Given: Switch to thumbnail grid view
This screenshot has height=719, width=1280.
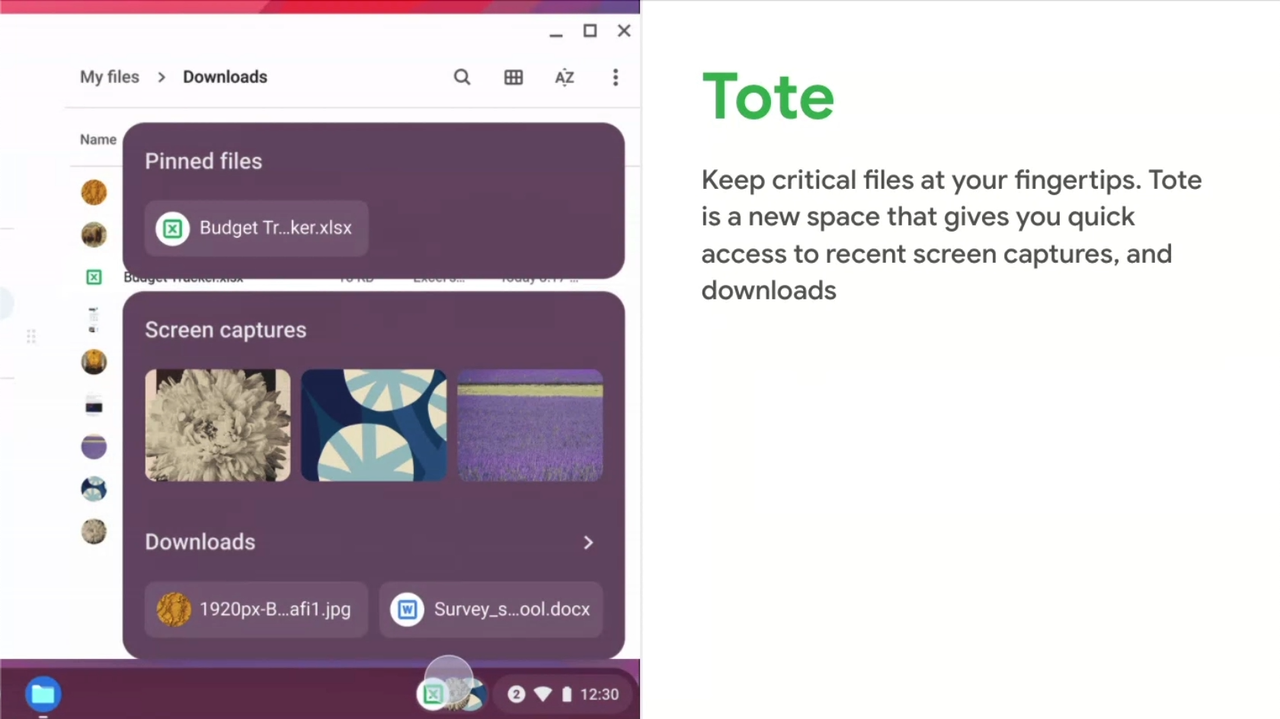Looking at the screenshot, I should pyautogui.click(x=513, y=77).
